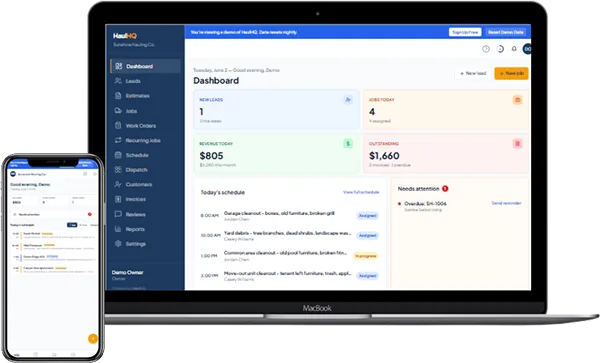Click the Revenue Today dollar icon
600x363 pixels.
tap(348, 143)
